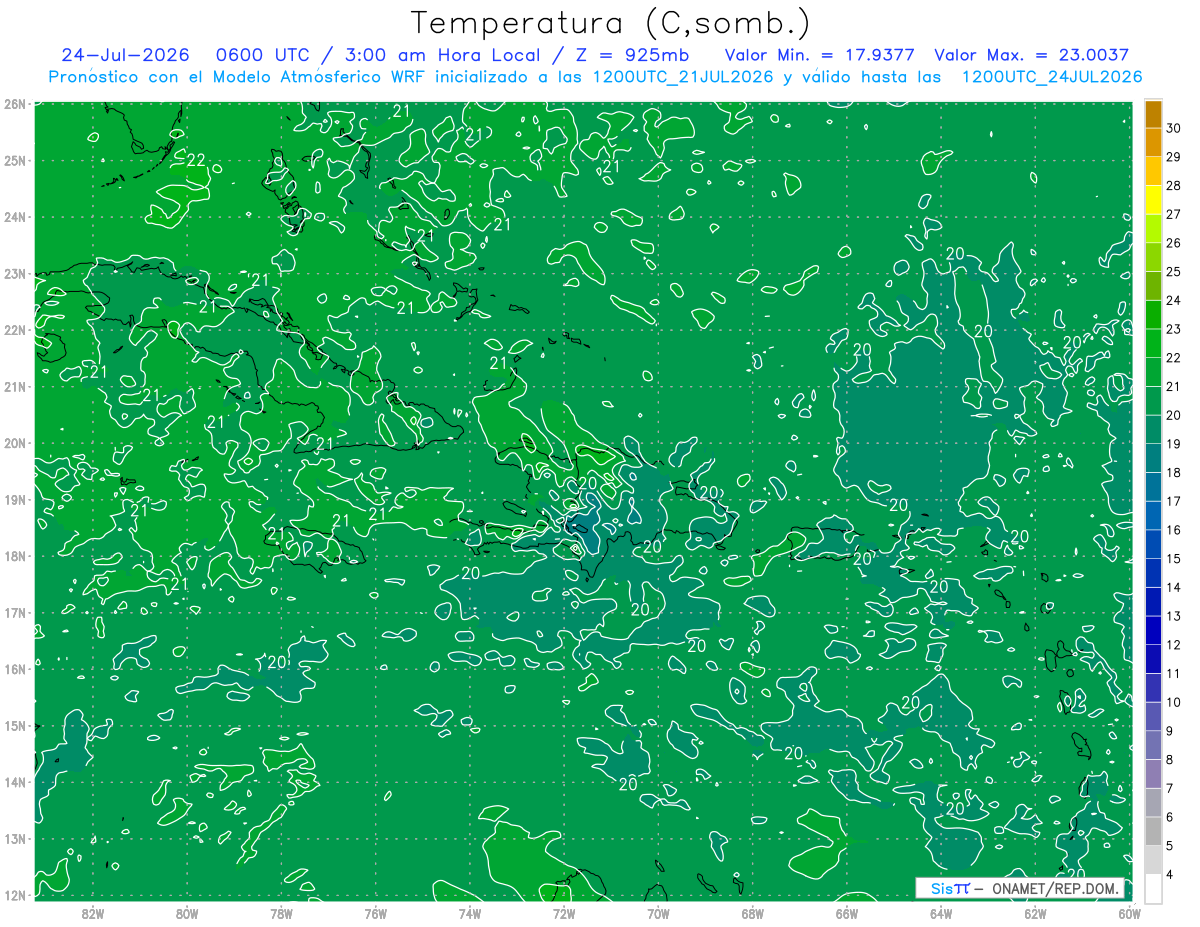Viewport: 1200px width, 927px height.
Task: Click the "64W" longitude axis label
Action: click(940, 913)
